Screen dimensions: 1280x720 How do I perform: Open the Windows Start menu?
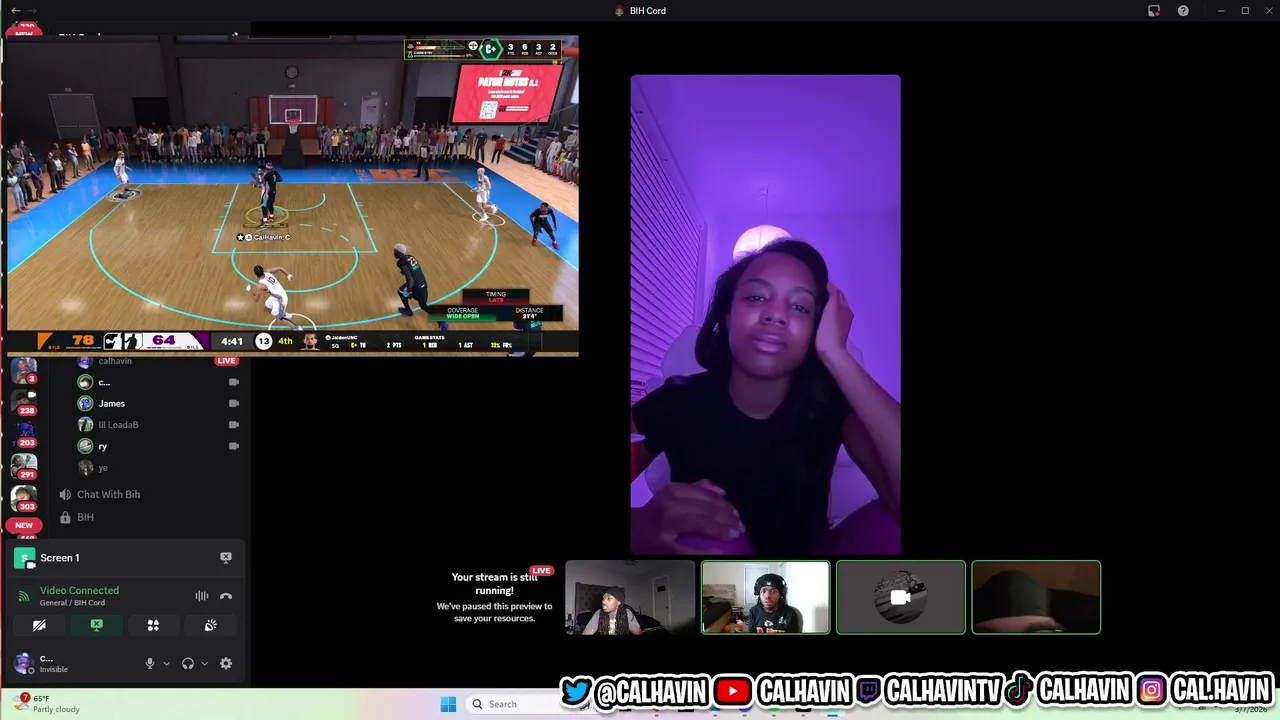(x=448, y=704)
